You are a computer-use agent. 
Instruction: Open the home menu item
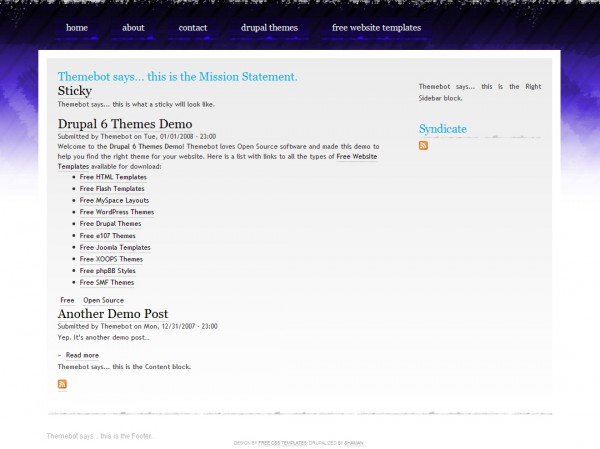[77, 28]
